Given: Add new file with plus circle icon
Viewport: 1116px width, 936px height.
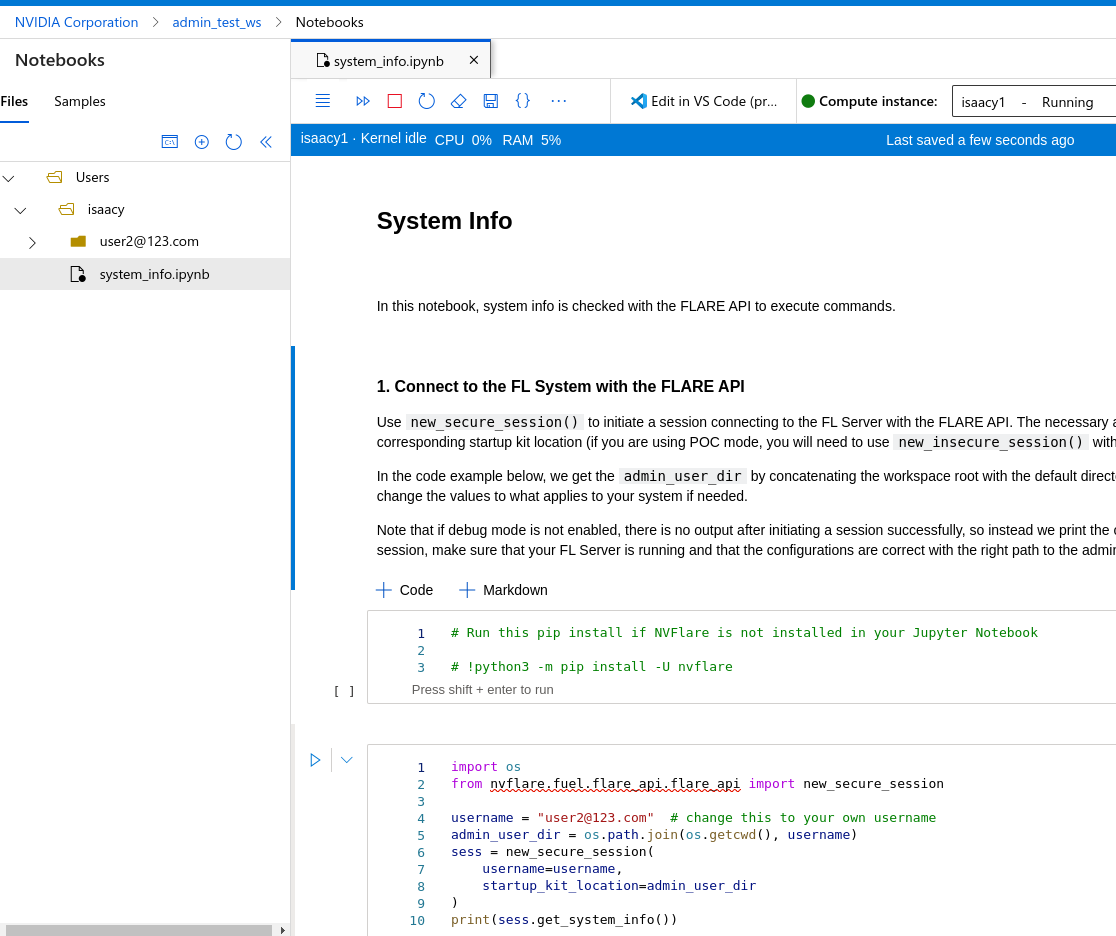Looking at the screenshot, I should 201,142.
